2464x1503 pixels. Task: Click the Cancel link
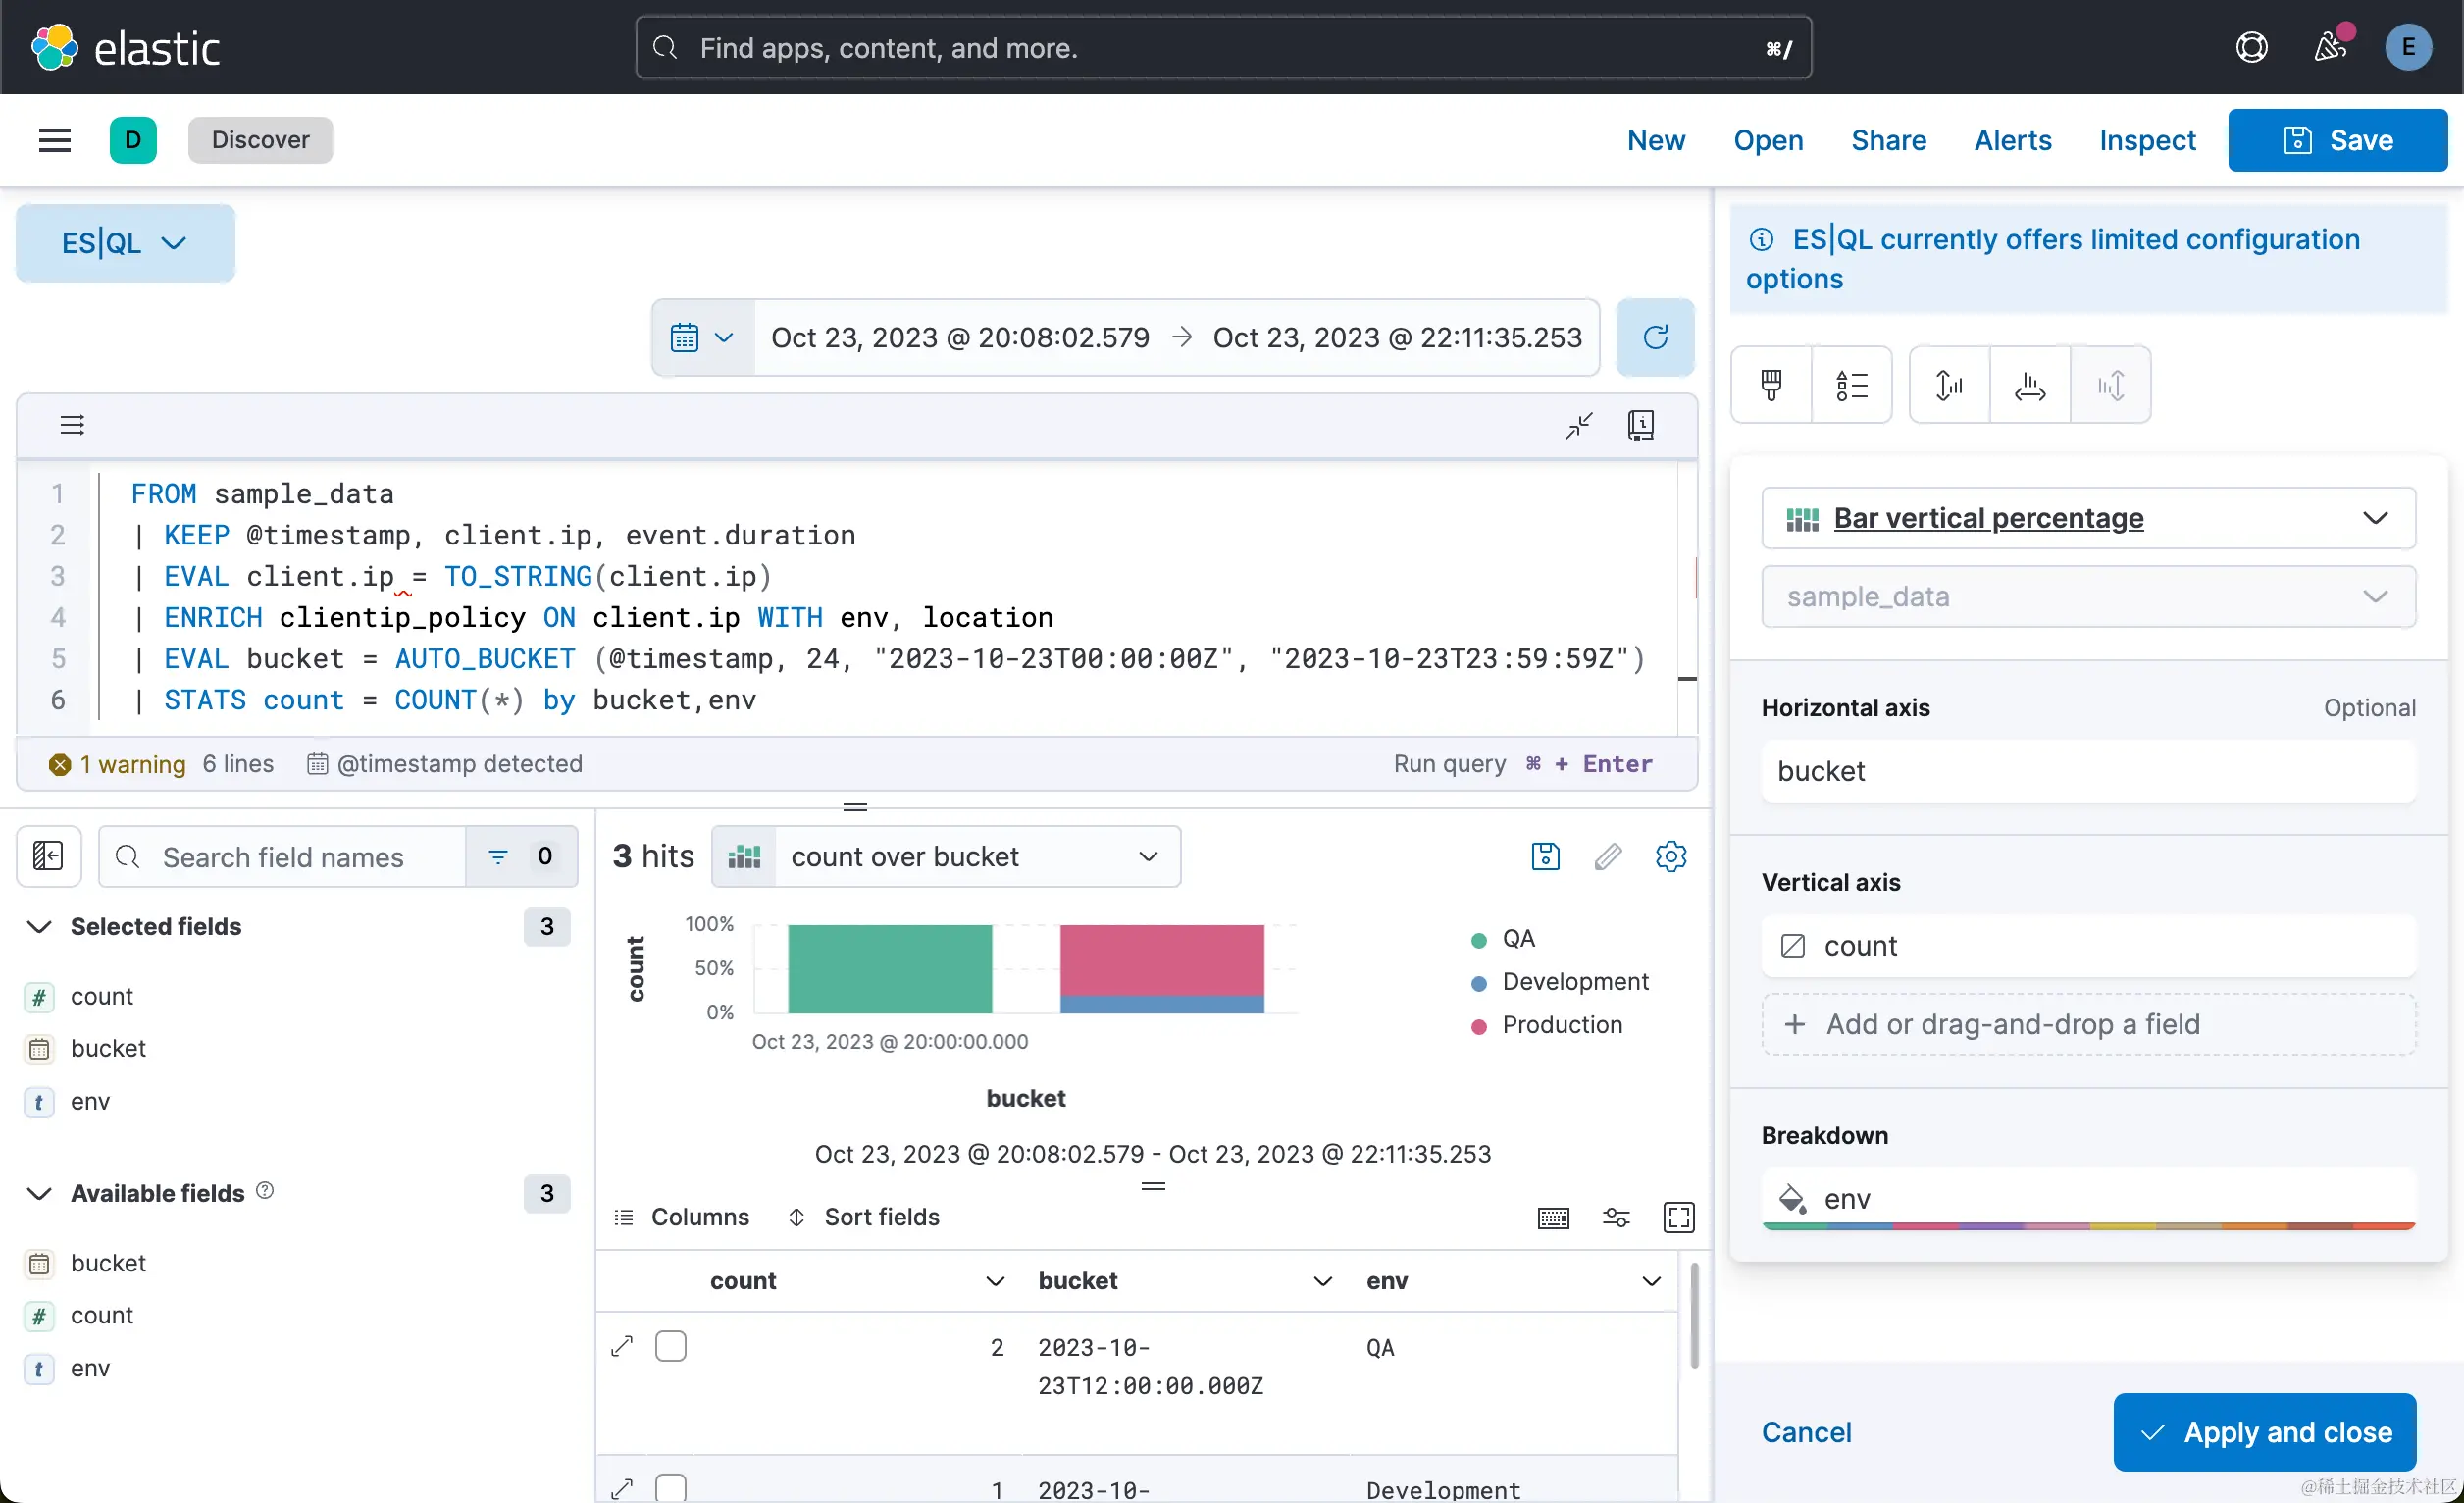point(1806,1432)
